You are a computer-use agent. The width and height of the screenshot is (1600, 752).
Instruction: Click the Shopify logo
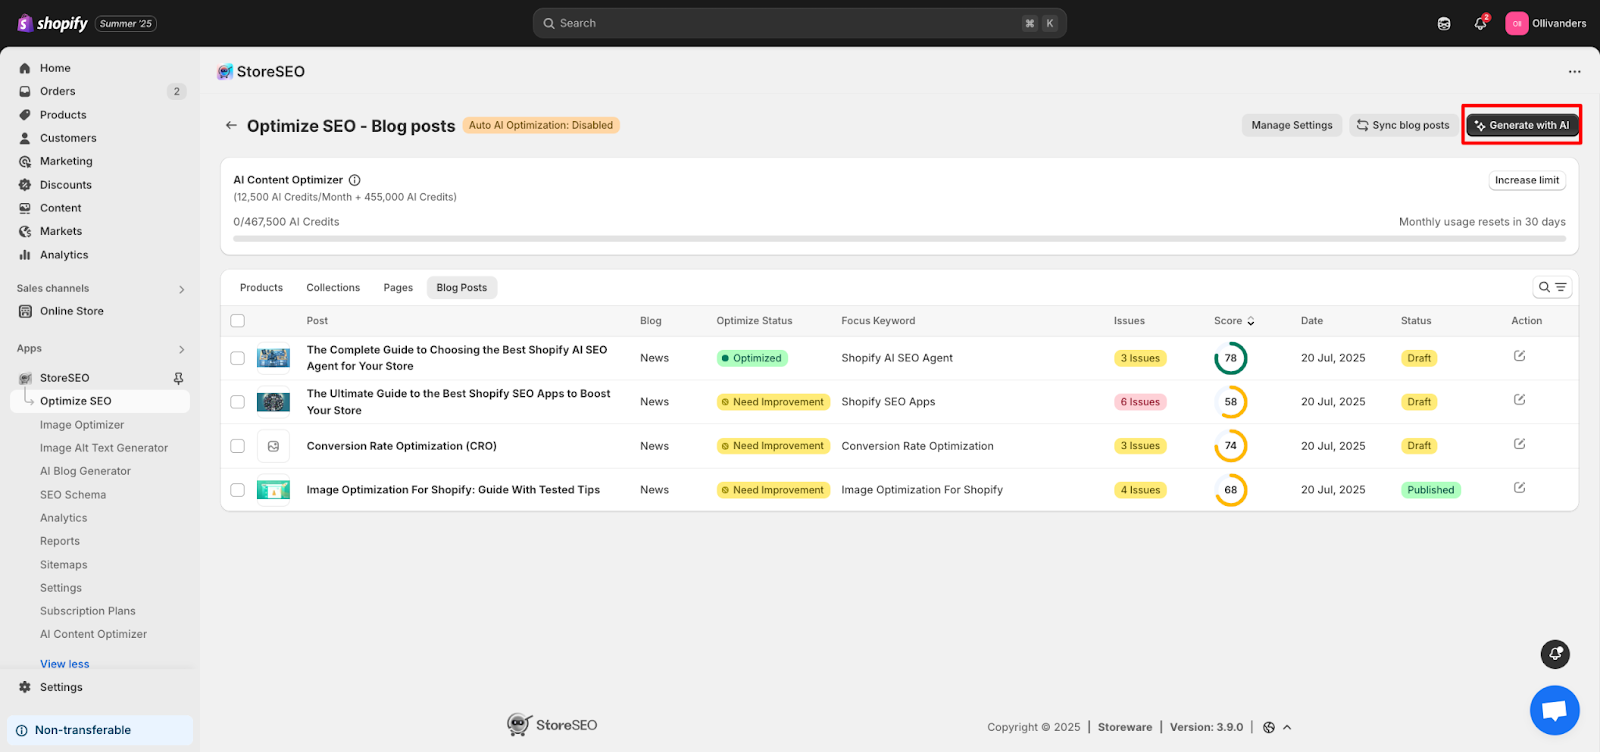click(x=52, y=23)
